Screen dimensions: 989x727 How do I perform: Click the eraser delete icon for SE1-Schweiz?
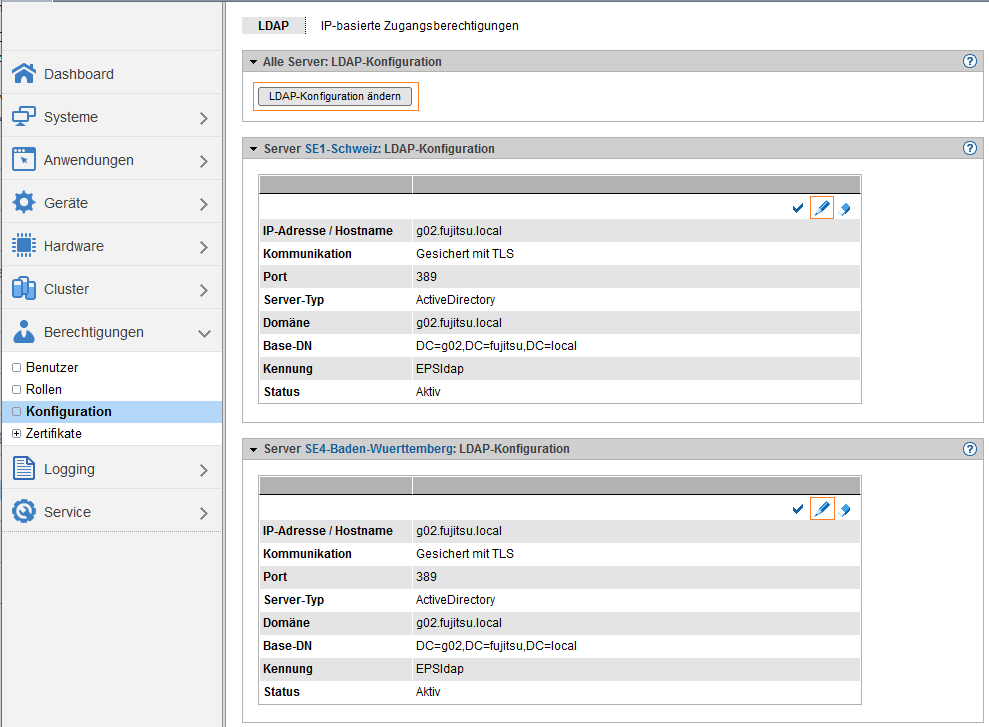tap(845, 209)
